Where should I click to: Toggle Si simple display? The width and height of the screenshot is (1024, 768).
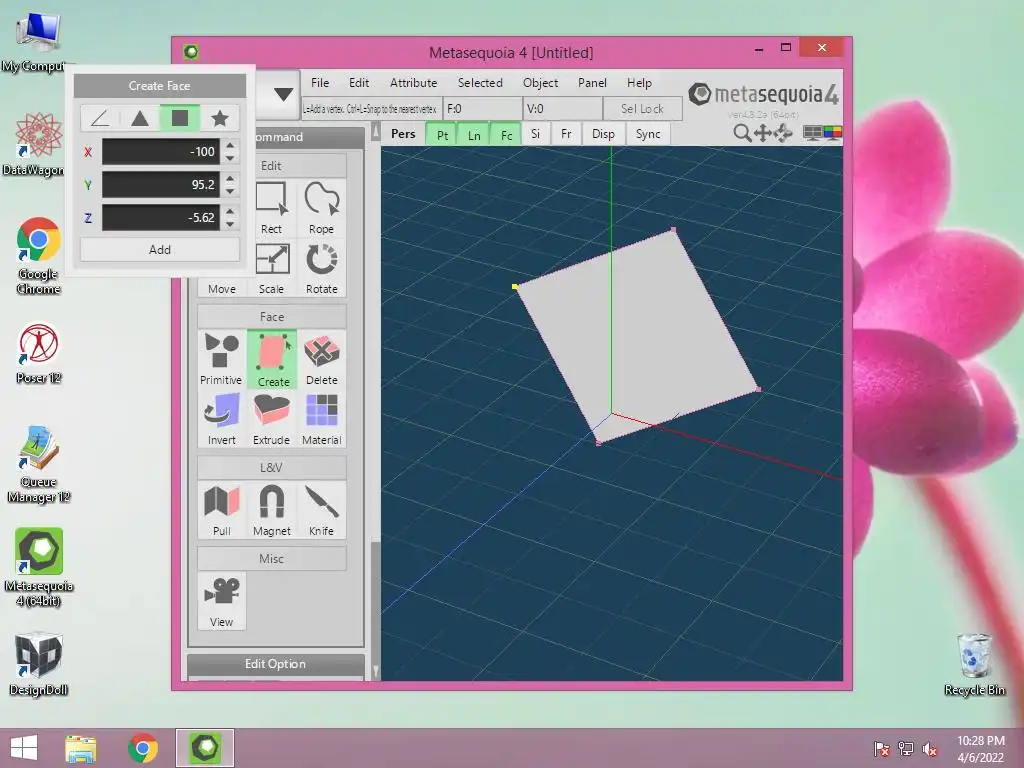tap(536, 134)
